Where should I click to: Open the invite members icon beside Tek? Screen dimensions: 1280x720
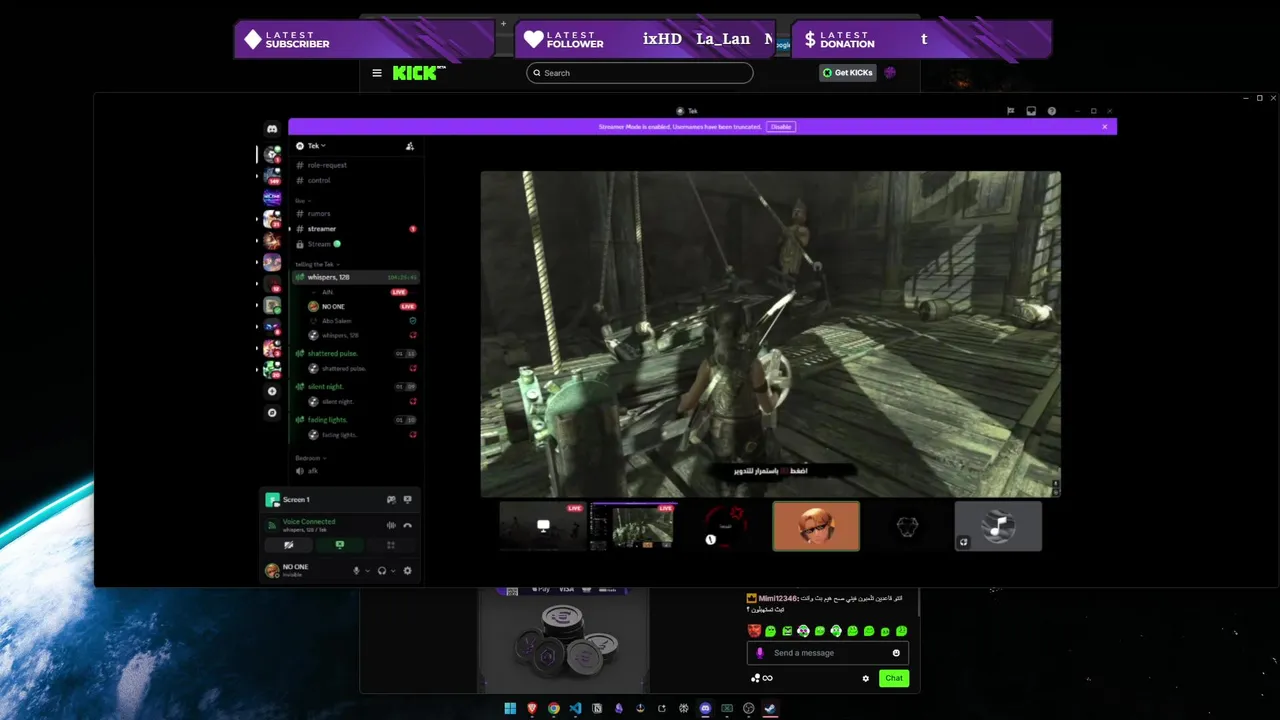pyautogui.click(x=409, y=146)
